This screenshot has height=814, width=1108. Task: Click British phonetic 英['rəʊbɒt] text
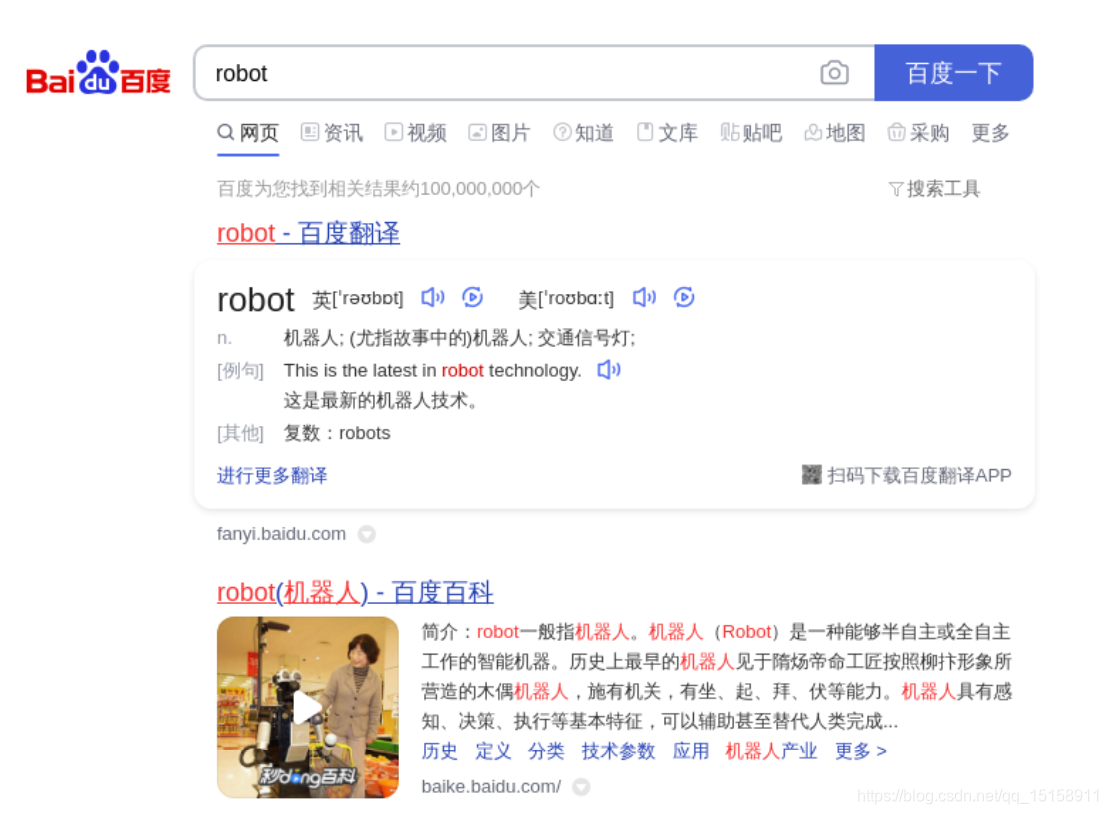click(x=358, y=299)
